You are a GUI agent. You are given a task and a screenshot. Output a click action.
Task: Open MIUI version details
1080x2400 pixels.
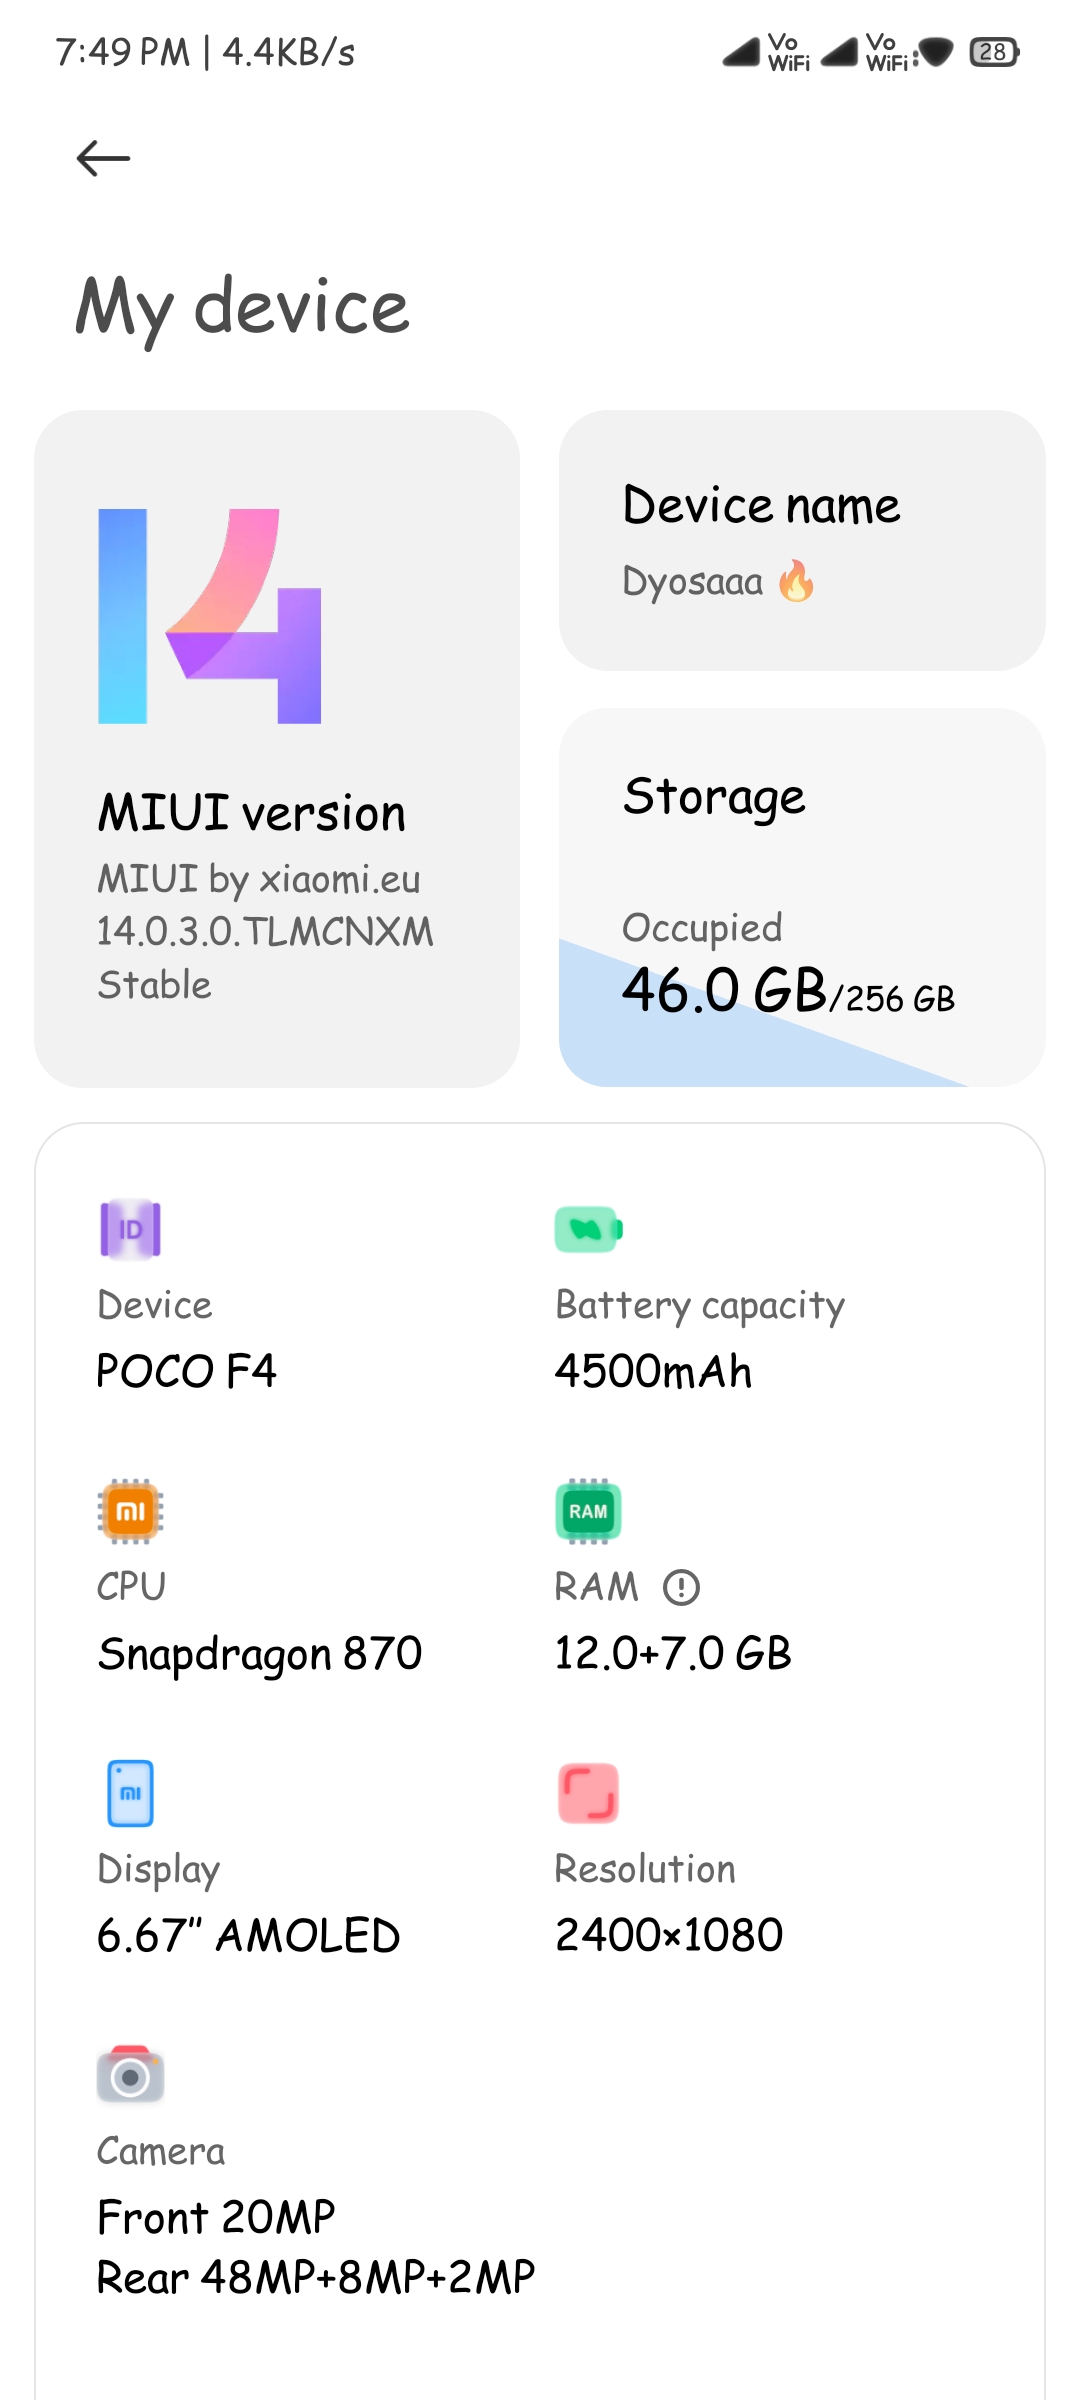[277, 748]
